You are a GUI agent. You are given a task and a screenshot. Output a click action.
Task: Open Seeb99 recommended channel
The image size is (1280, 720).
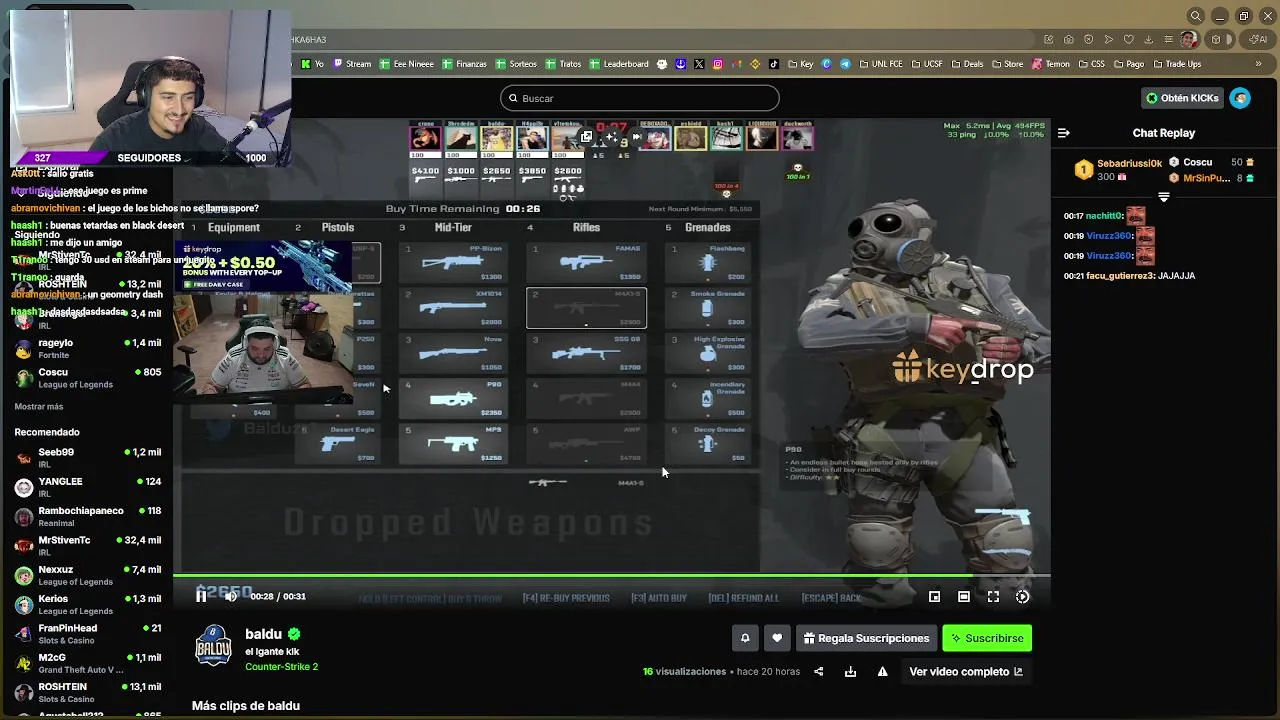click(x=87, y=457)
